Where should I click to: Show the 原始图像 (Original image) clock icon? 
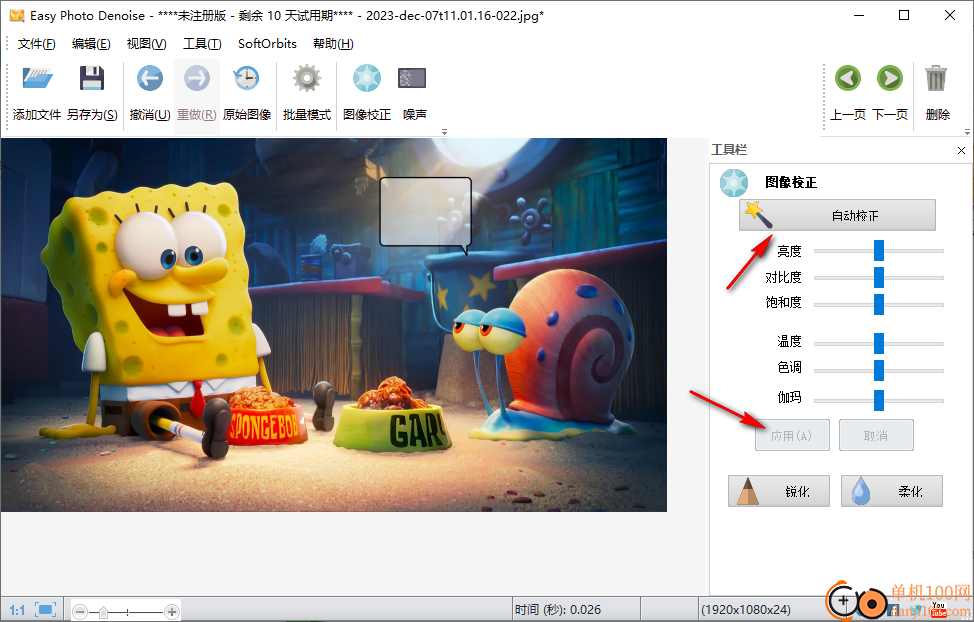click(247, 78)
